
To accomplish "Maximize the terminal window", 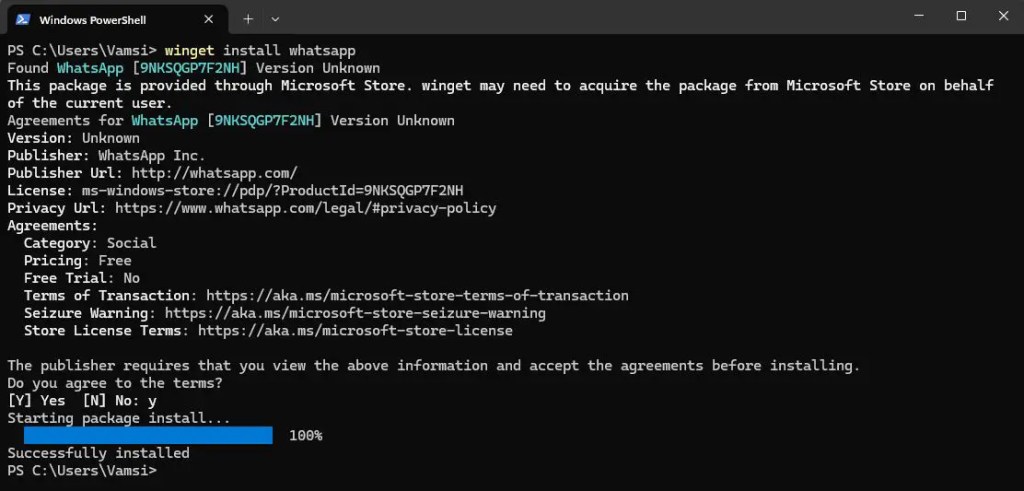I will 961,16.
